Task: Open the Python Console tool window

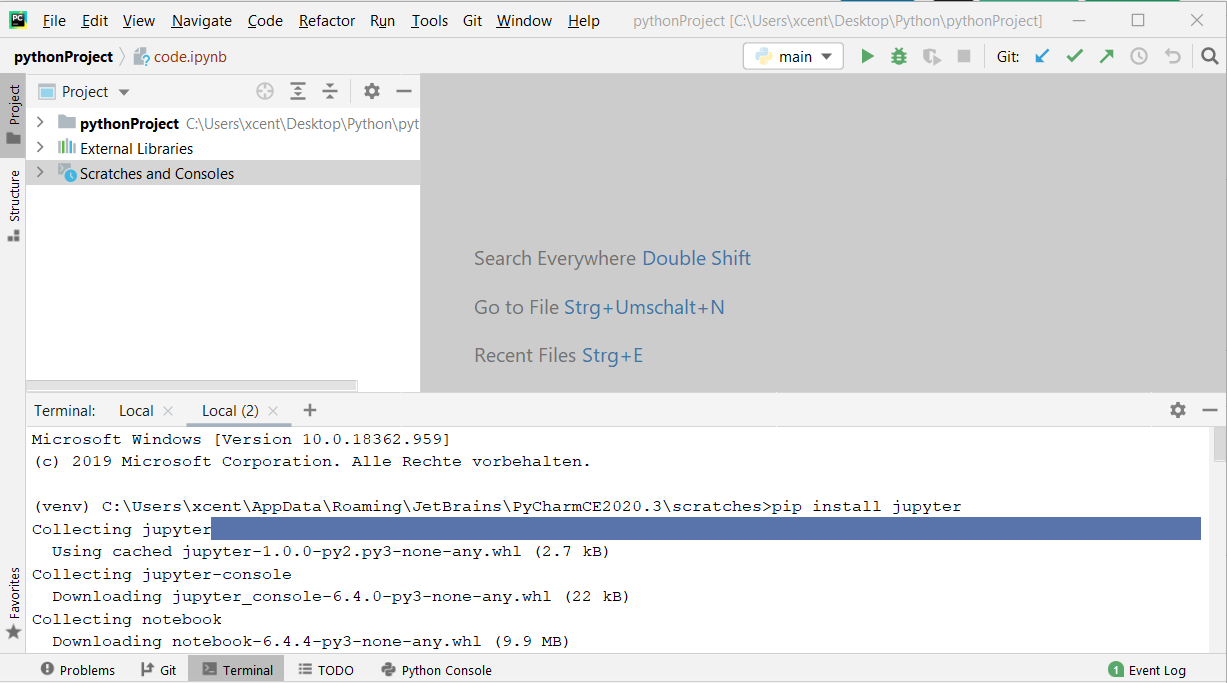Action: (437, 670)
